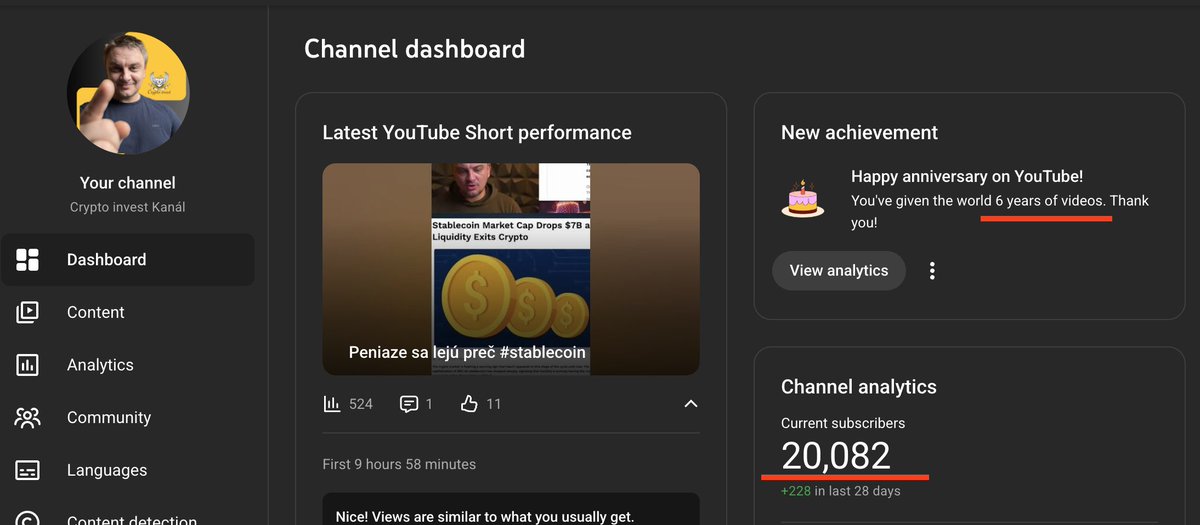This screenshot has width=1200, height=525.
Task: Click the Content play-box icon
Action: pyautogui.click(x=28, y=313)
